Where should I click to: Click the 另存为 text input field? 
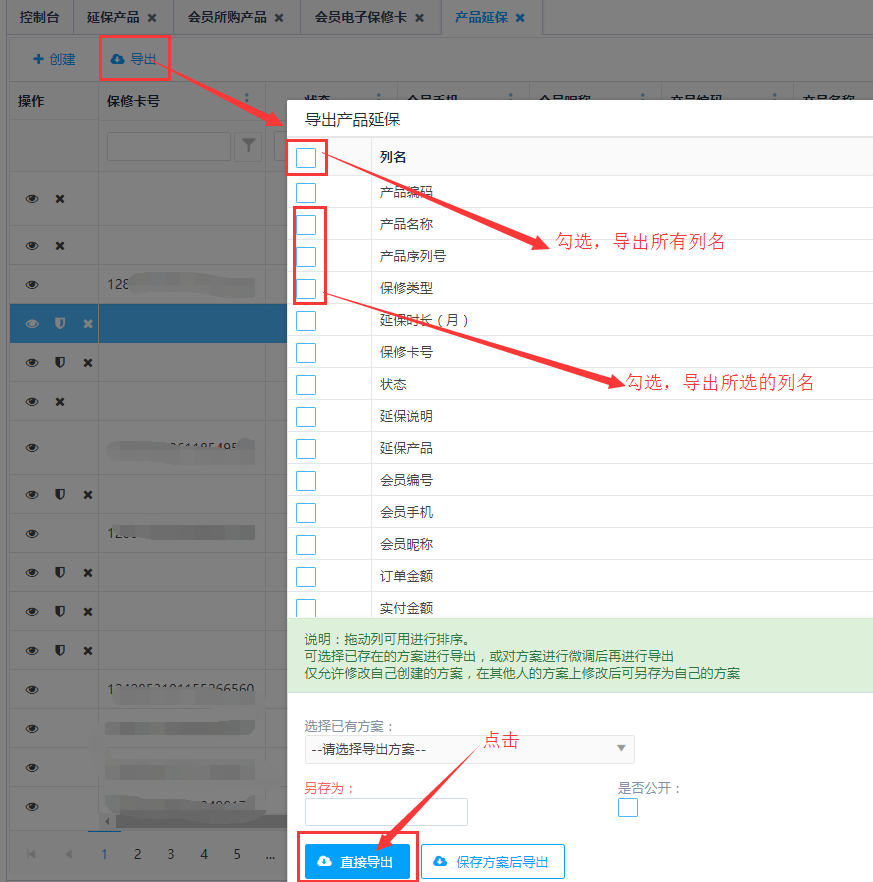(386, 811)
